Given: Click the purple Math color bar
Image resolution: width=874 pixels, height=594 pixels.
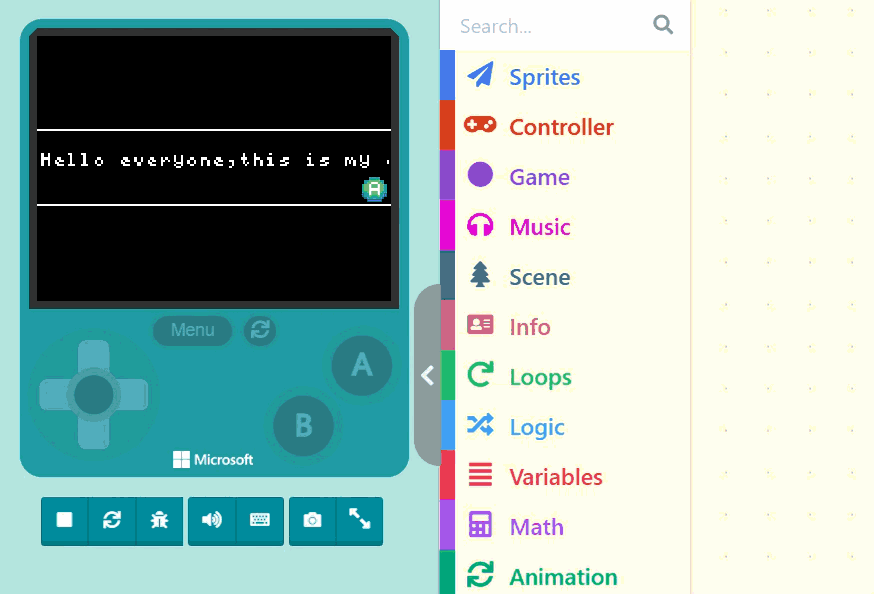Looking at the screenshot, I should 447,526.
